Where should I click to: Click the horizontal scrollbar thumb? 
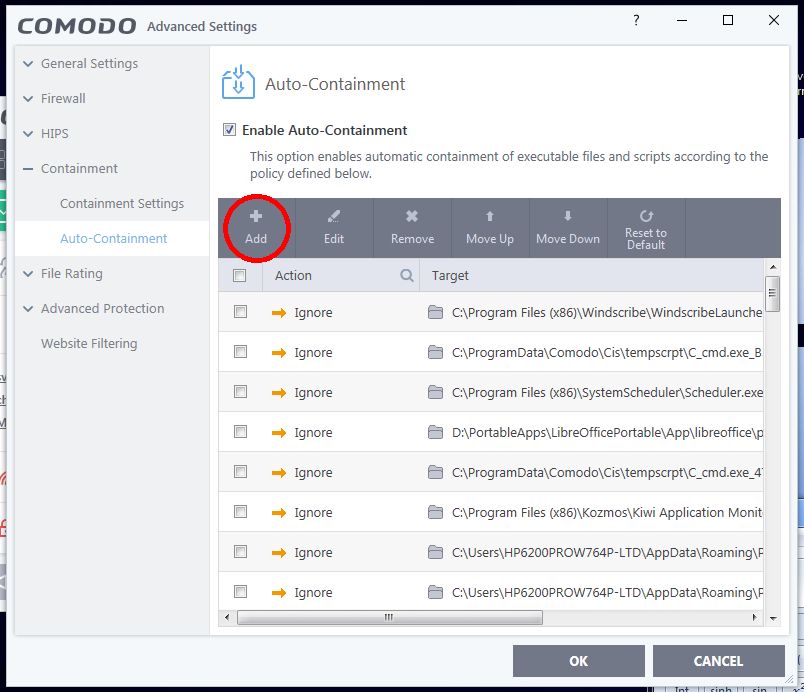pyautogui.click(x=388, y=618)
